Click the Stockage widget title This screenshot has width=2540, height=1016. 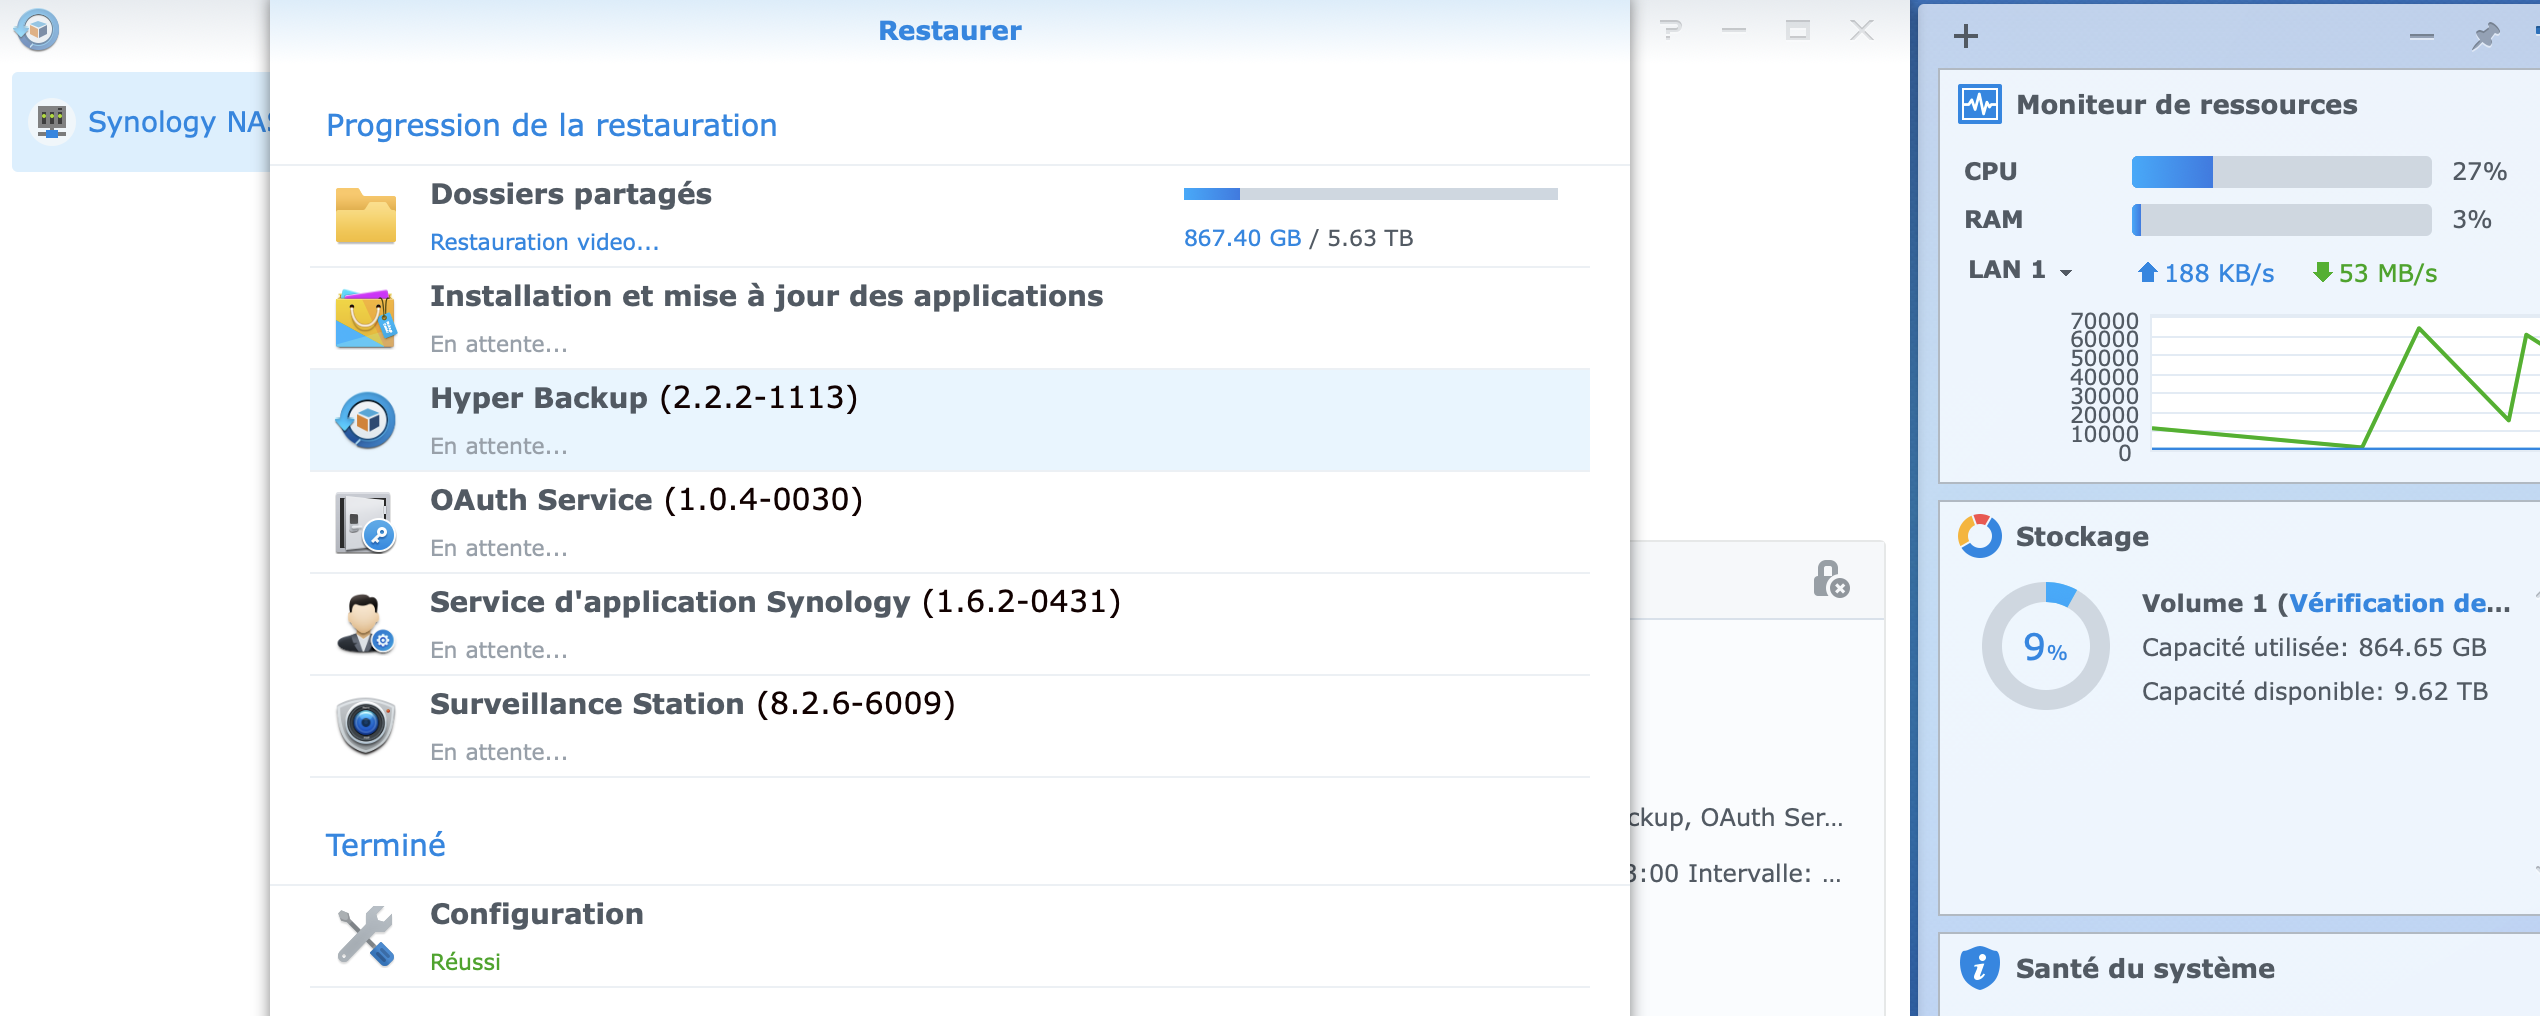pos(2082,536)
